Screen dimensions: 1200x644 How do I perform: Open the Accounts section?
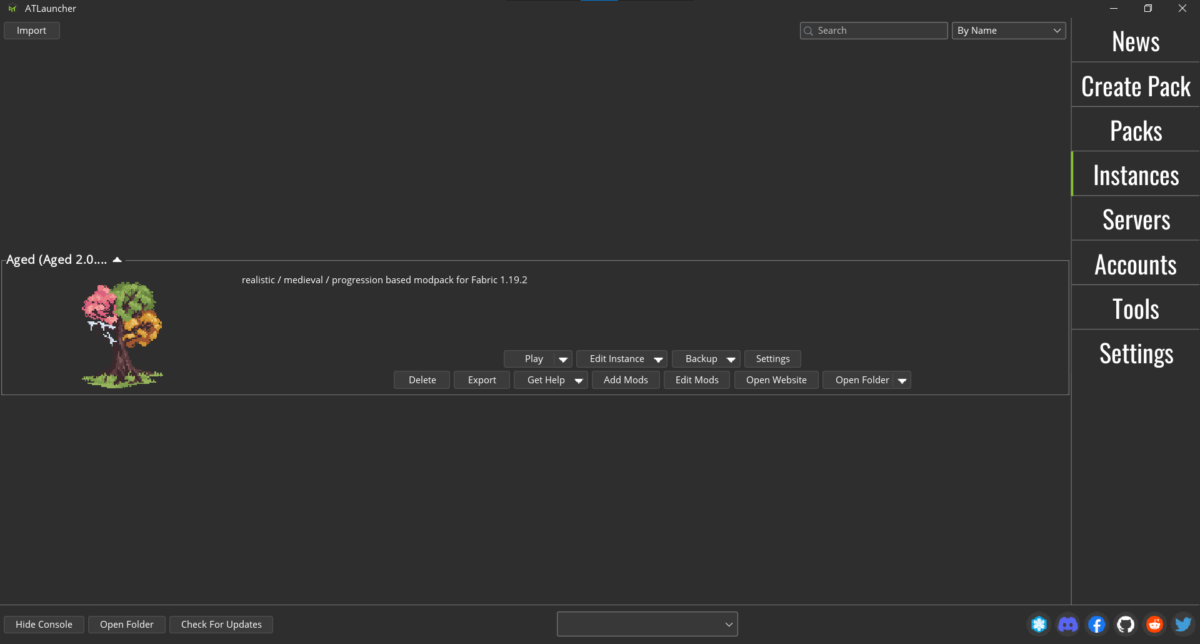coord(1135,263)
